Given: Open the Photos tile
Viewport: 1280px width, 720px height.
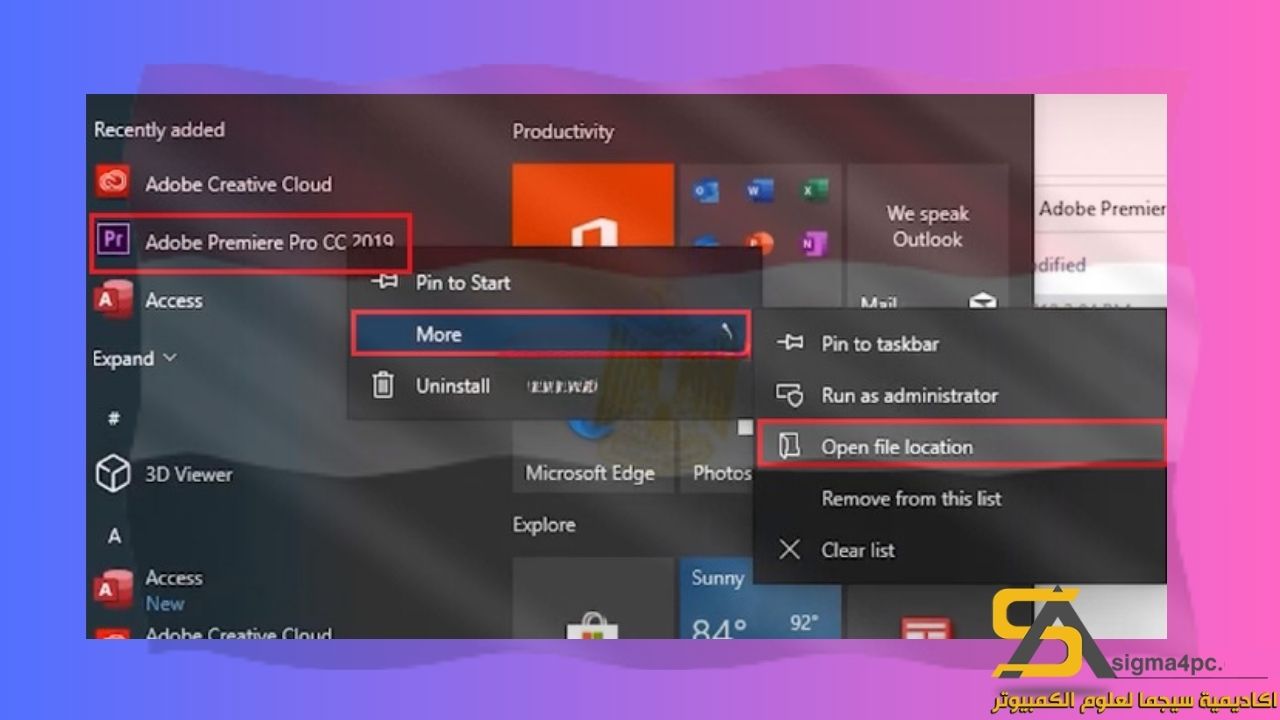Looking at the screenshot, I should click(718, 455).
